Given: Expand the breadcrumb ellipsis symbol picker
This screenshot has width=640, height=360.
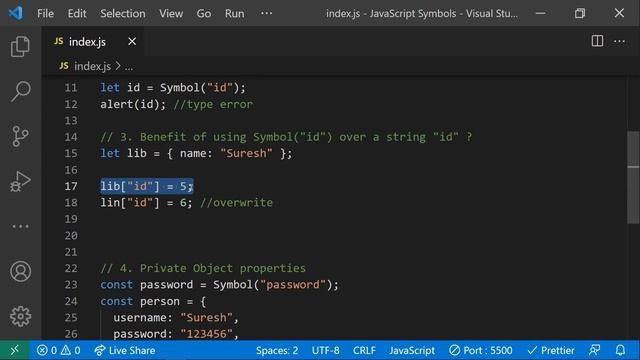Looking at the screenshot, I should (x=129, y=66).
